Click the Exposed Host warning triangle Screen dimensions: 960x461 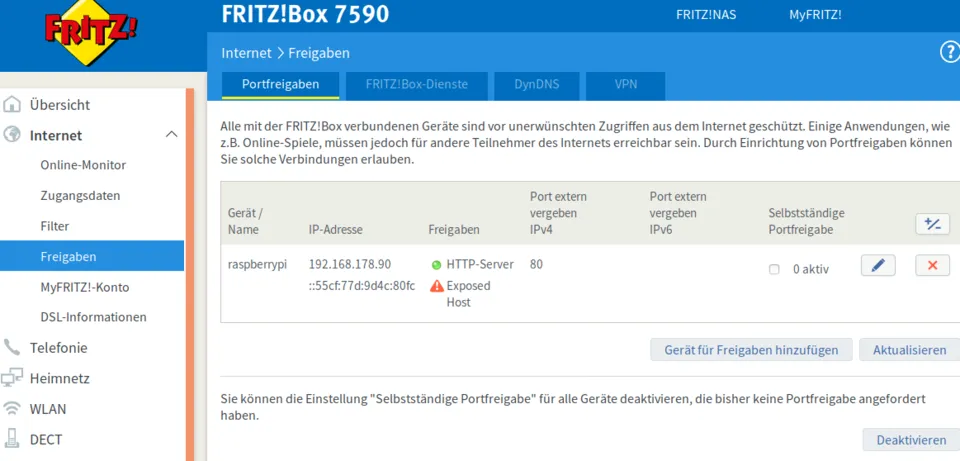(437, 286)
